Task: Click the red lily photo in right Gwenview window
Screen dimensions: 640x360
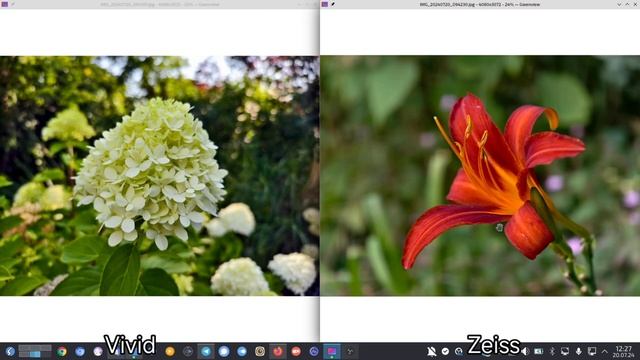Action: coord(480,176)
